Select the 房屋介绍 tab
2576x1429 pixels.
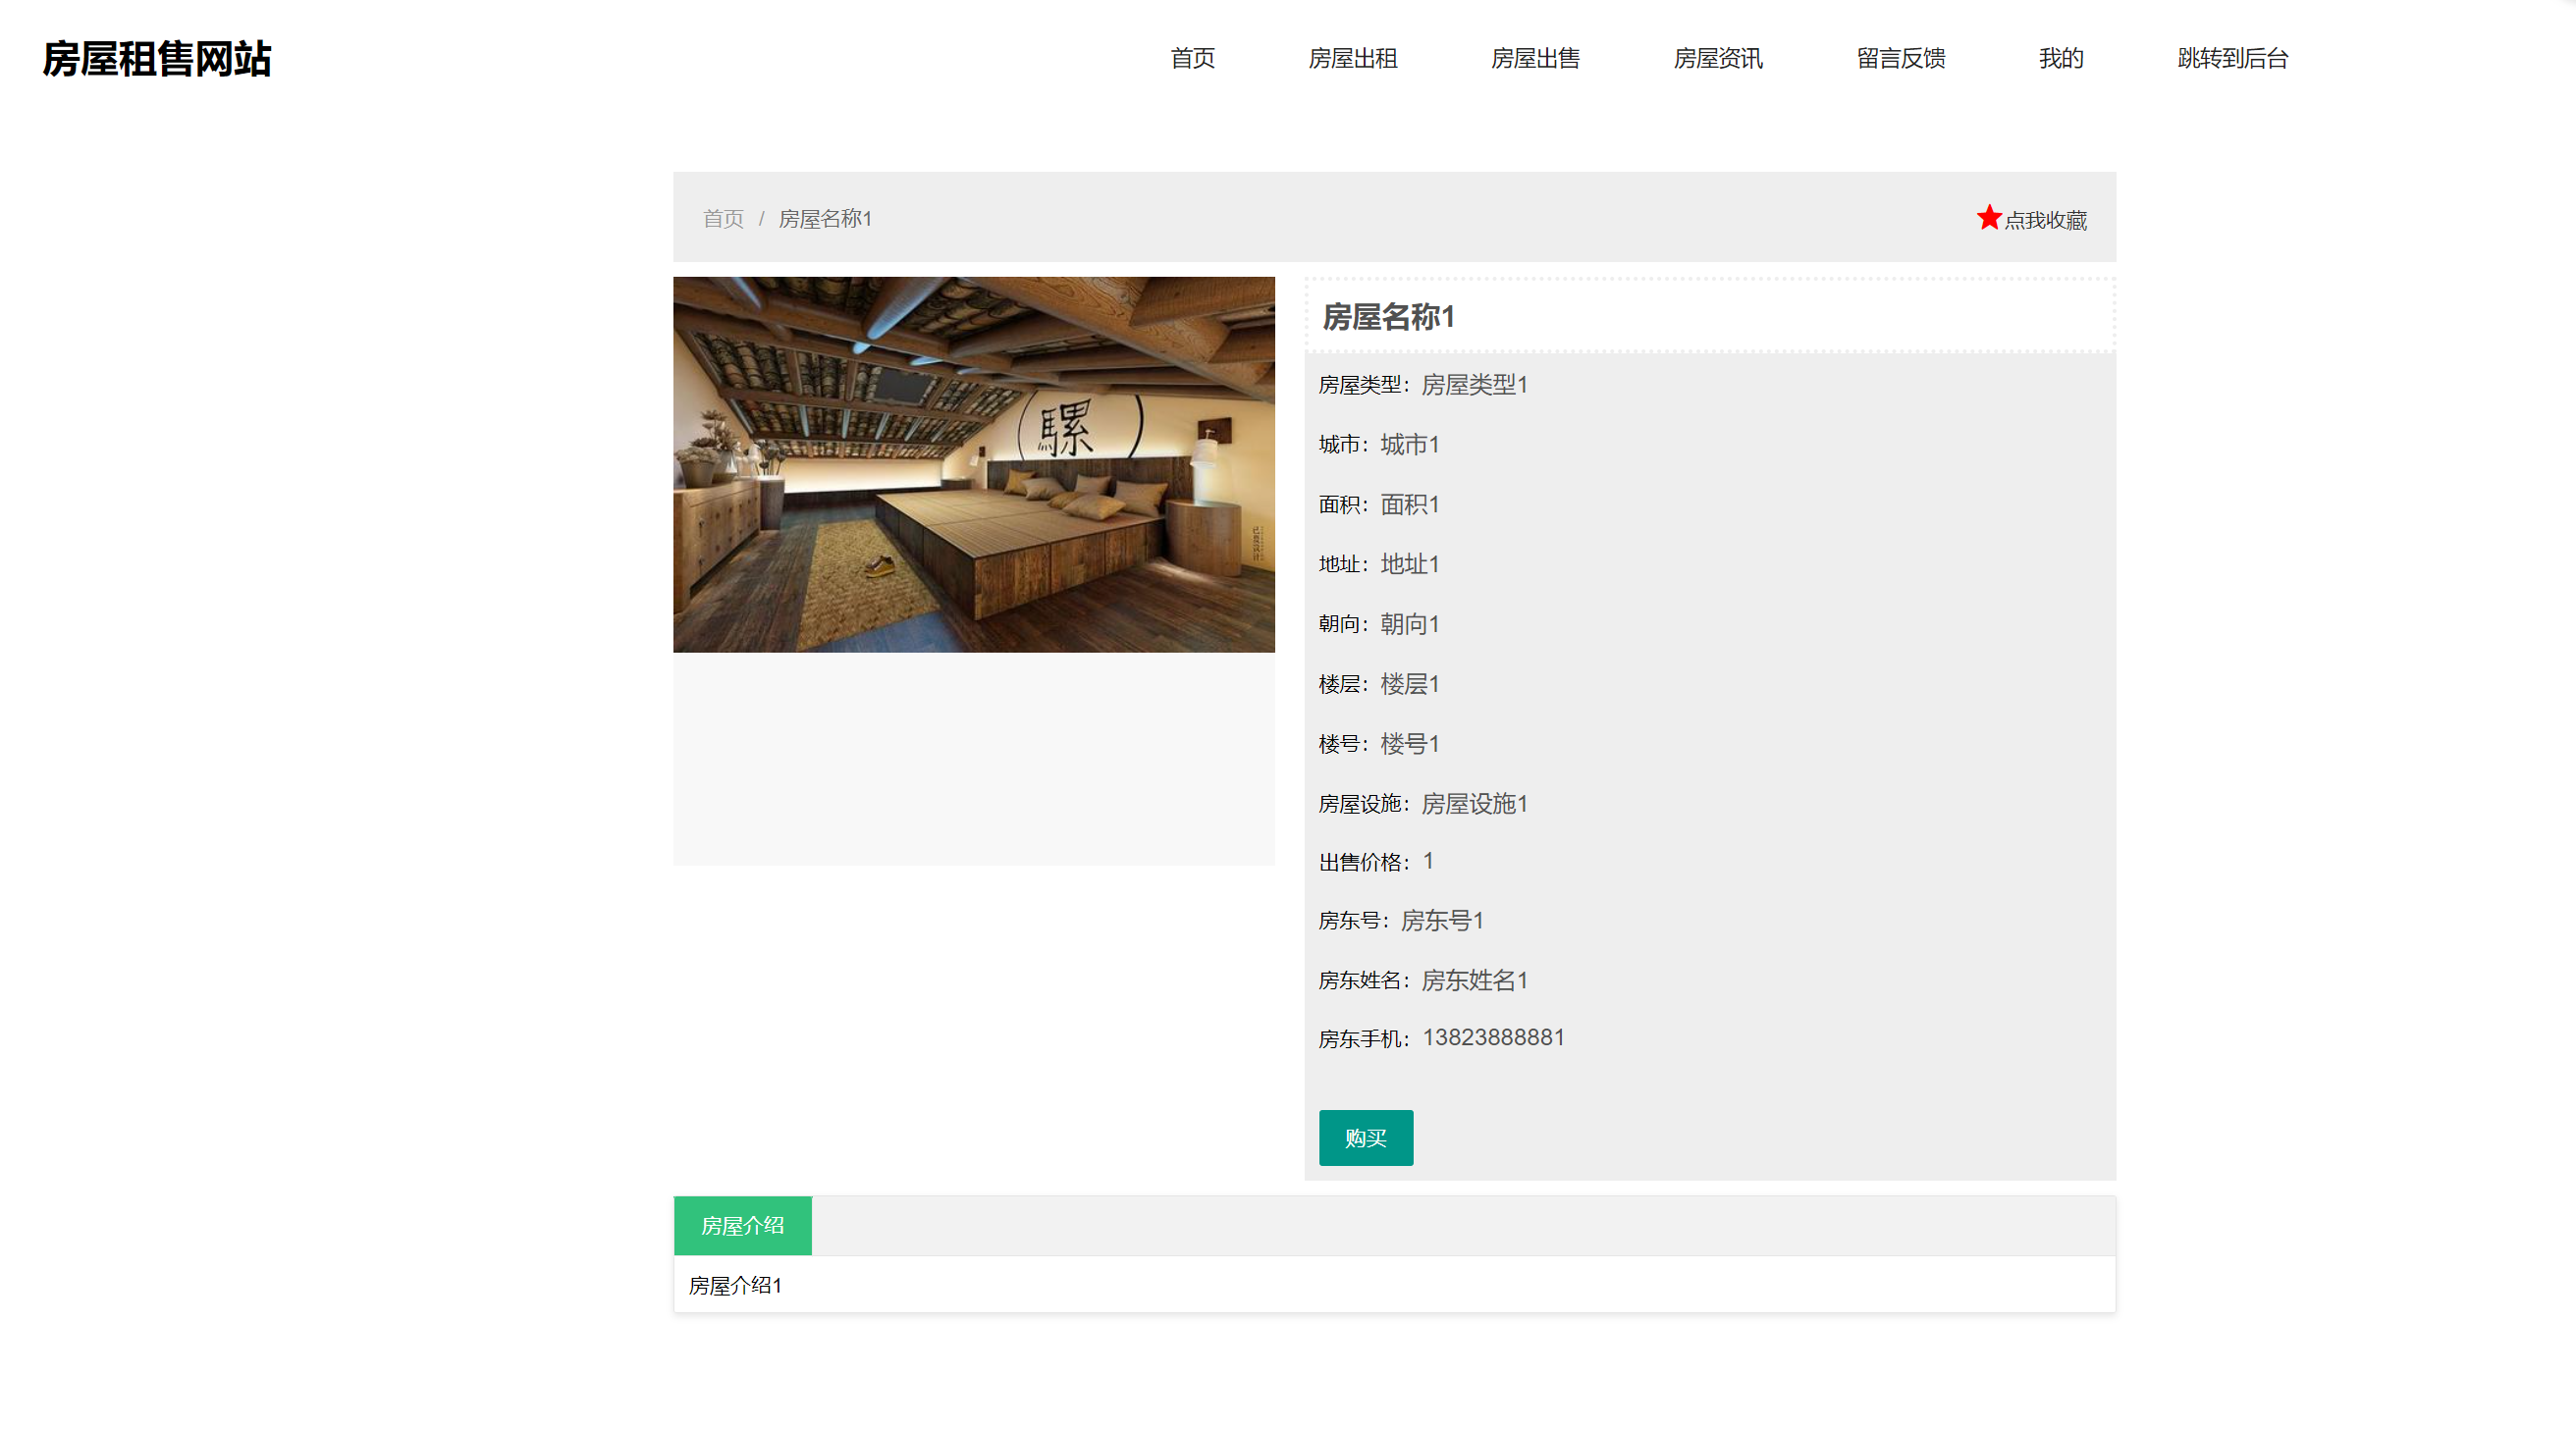[742, 1225]
